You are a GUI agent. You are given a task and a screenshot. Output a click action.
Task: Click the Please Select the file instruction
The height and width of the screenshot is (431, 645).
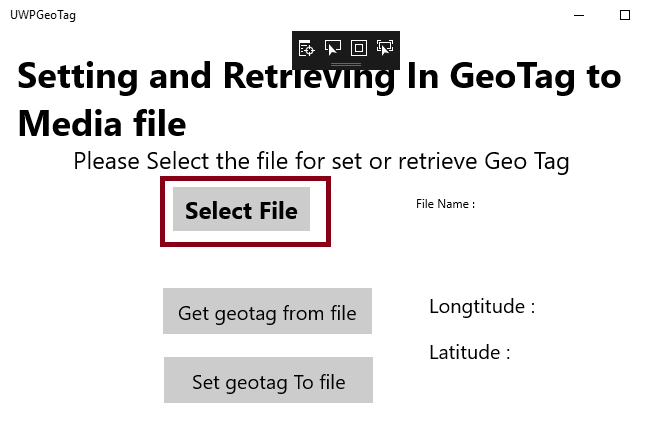321,161
